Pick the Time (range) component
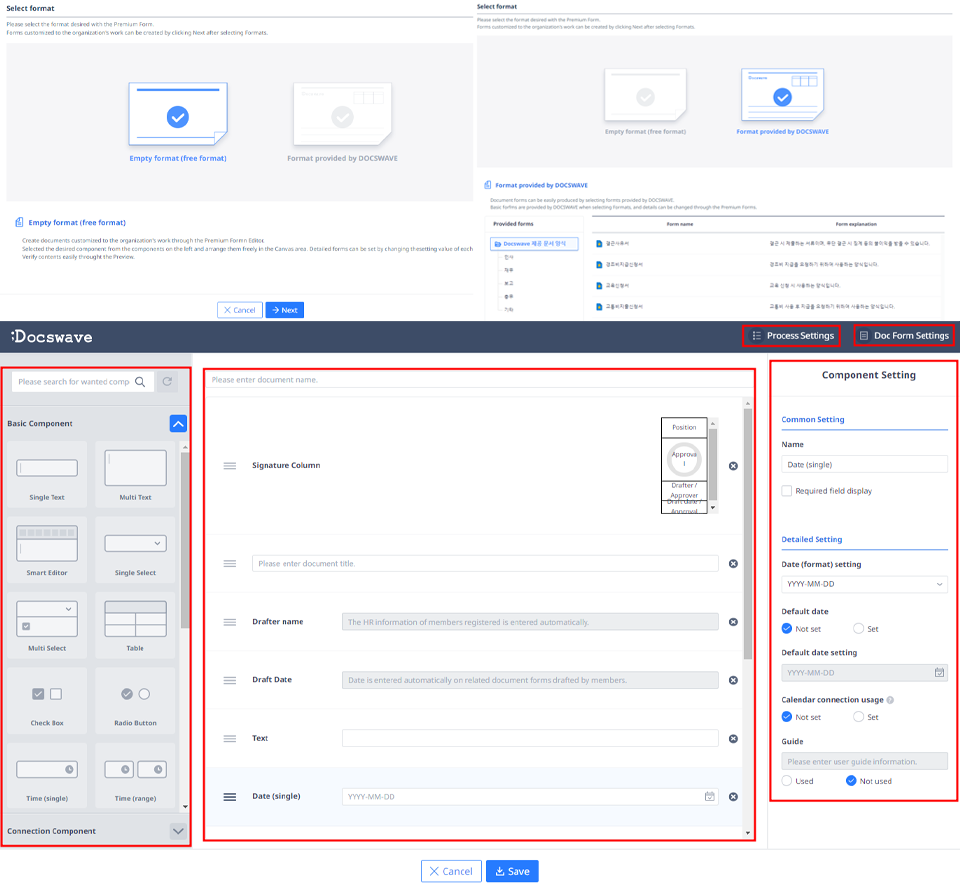 pyautogui.click(x=135, y=776)
